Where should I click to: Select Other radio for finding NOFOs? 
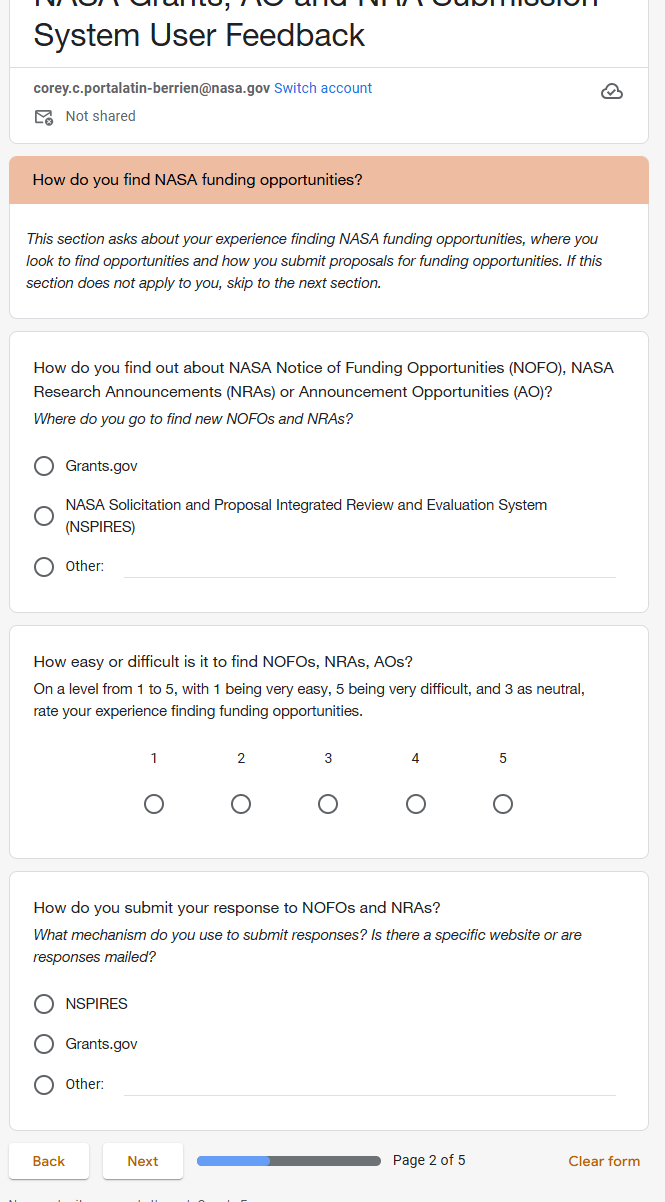pos(44,567)
